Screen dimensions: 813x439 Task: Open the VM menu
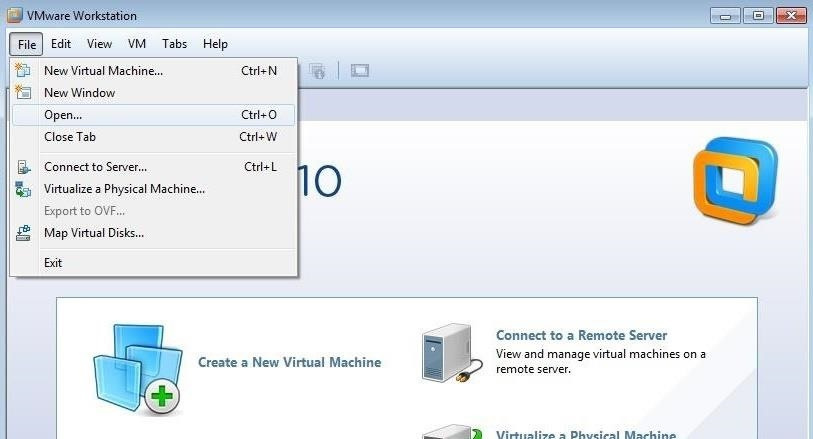[137, 44]
